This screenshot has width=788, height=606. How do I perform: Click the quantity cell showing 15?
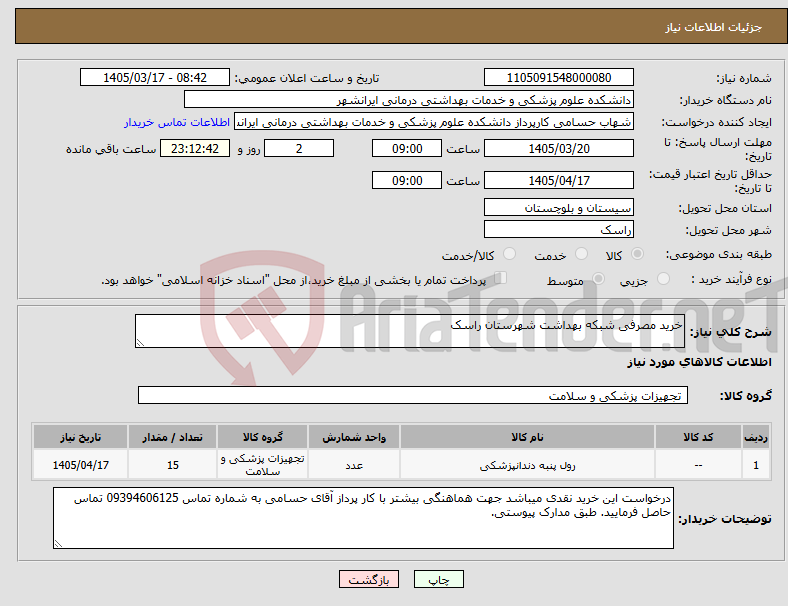172,465
